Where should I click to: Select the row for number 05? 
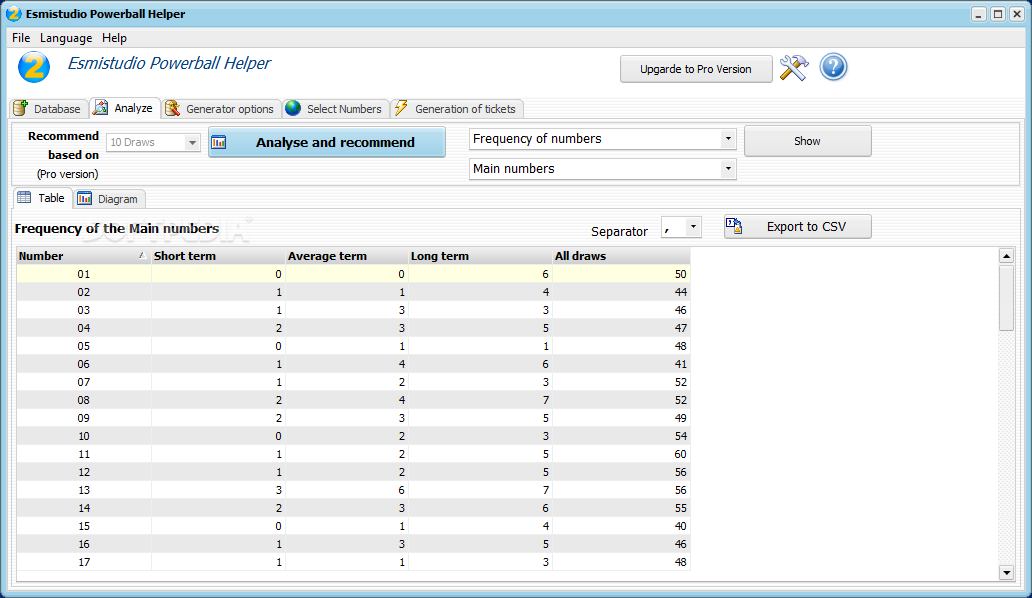tap(353, 345)
